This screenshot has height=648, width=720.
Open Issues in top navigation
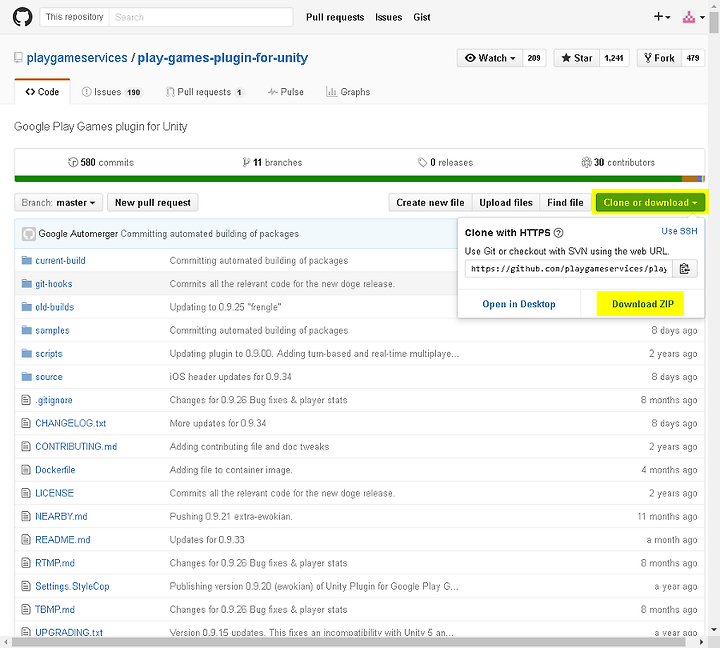pyautogui.click(x=388, y=17)
